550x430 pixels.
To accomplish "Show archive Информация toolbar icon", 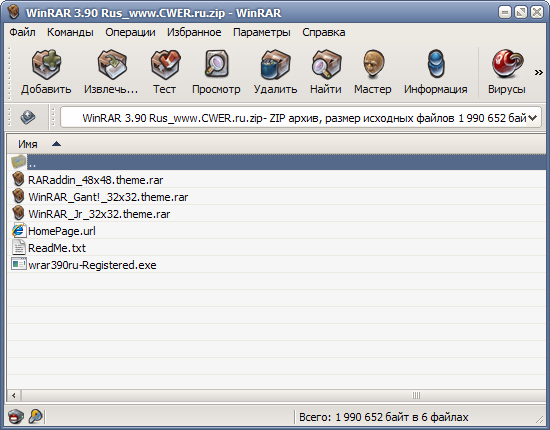I will (436, 64).
